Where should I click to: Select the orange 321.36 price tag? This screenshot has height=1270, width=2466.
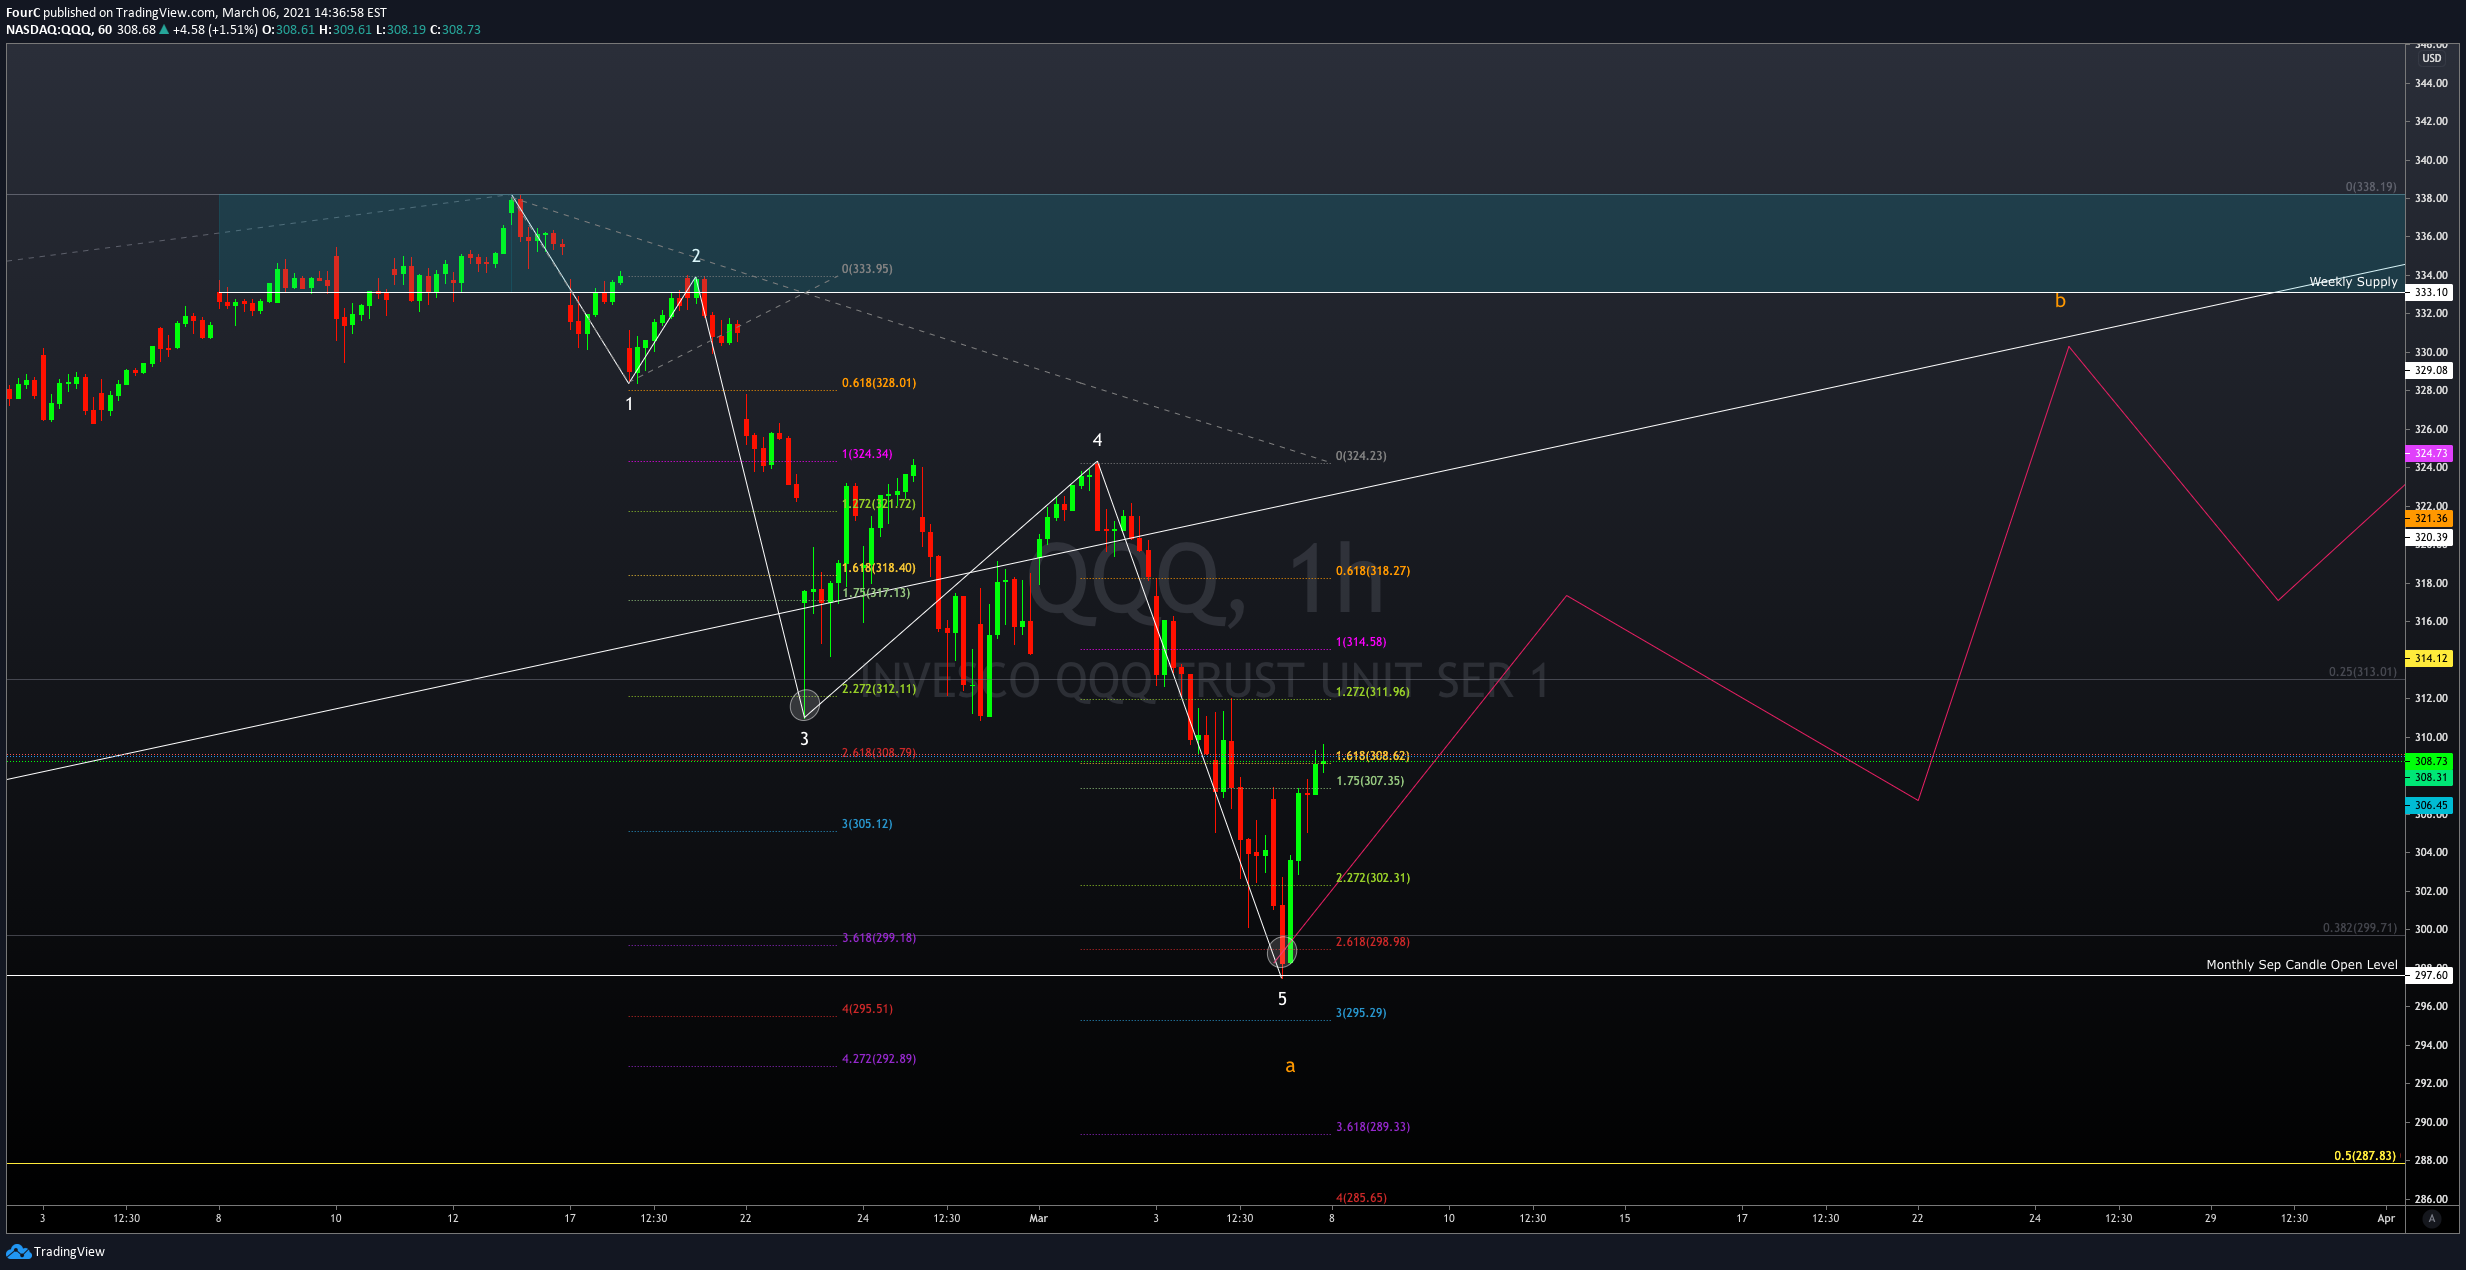2429,518
